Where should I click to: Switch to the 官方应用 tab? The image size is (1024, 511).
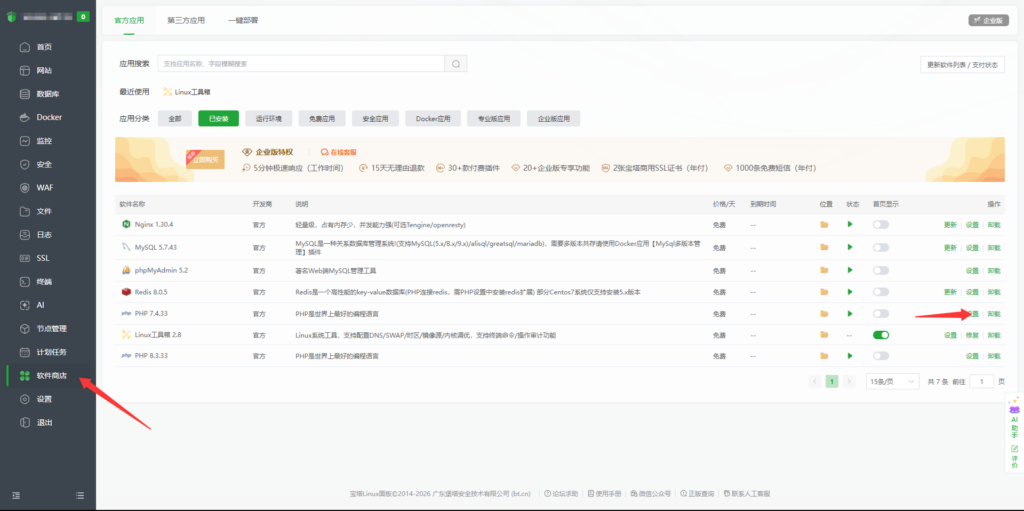tap(128, 20)
